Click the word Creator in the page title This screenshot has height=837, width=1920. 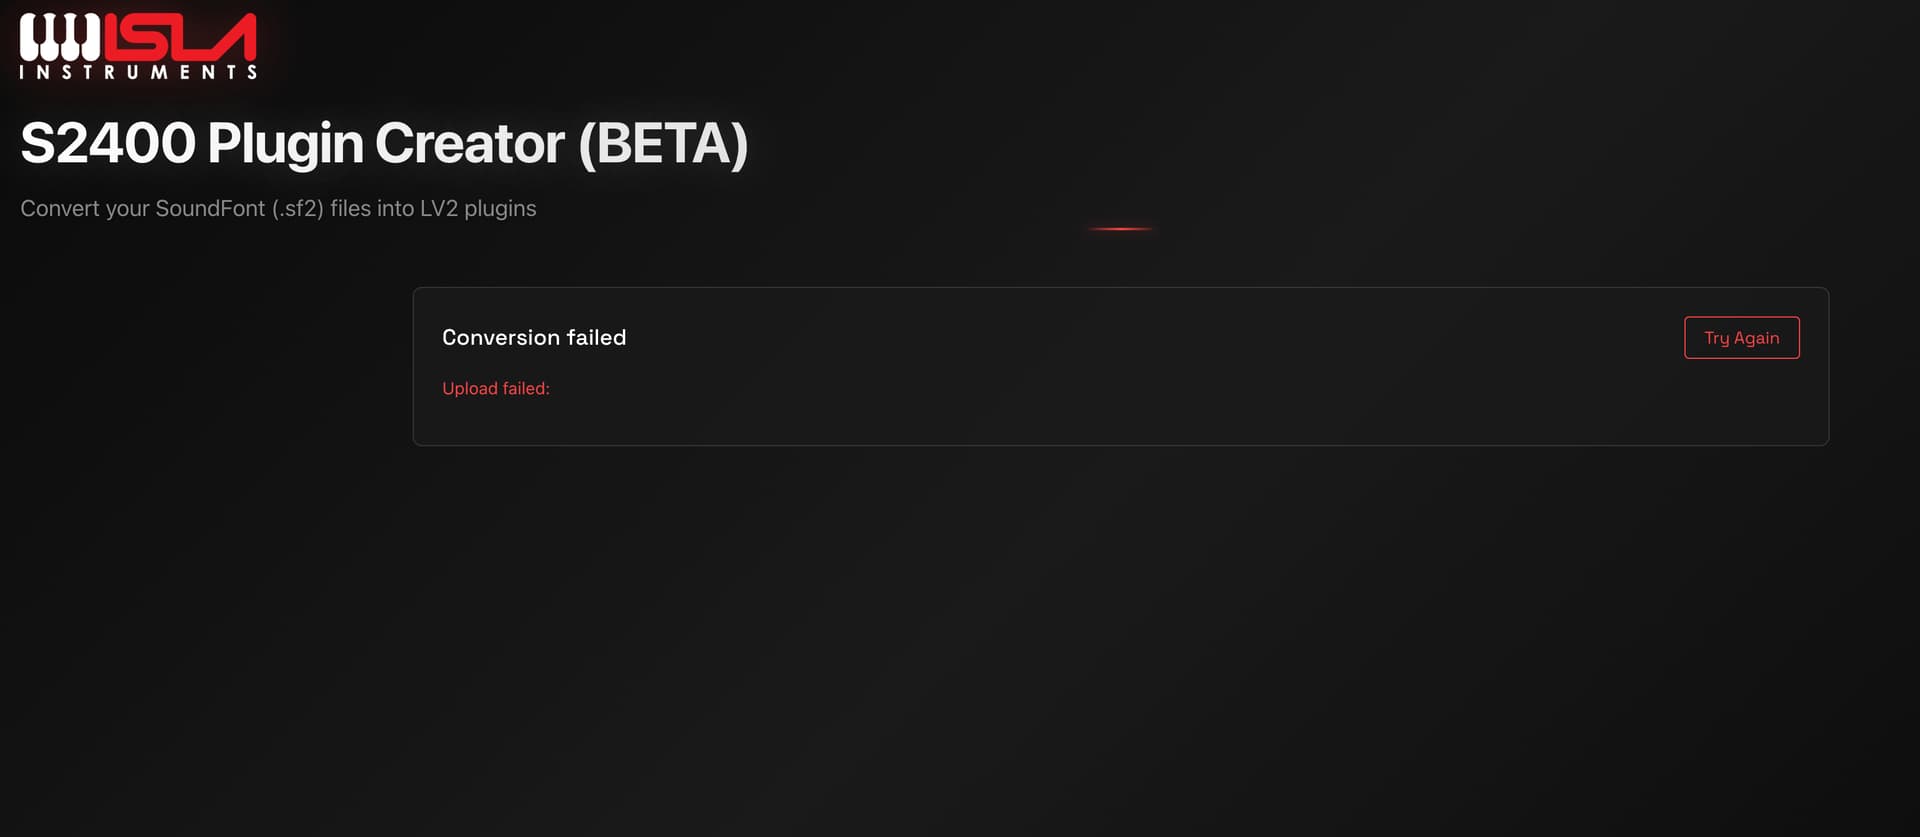pos(469,144)
